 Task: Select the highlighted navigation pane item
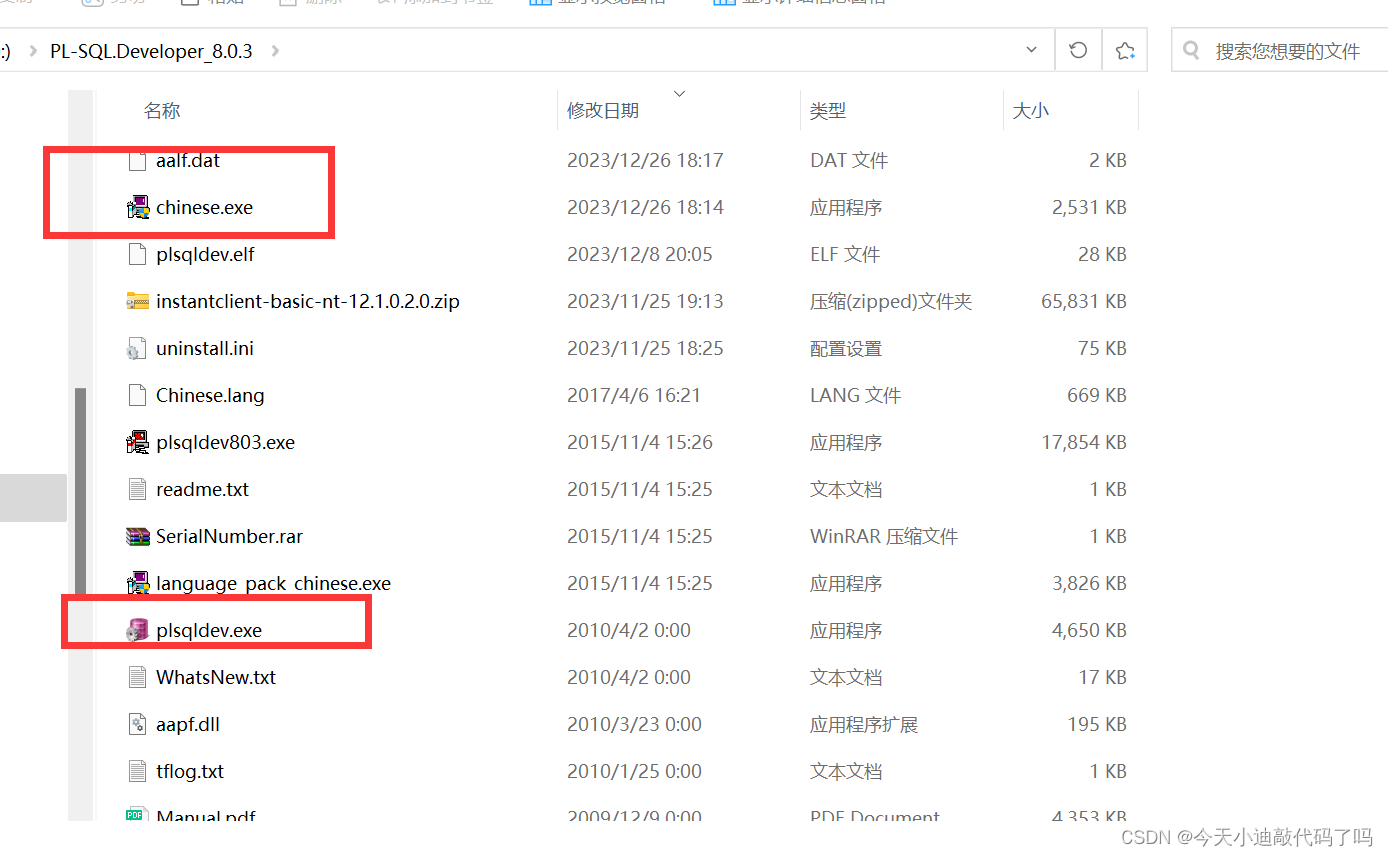[x=33, y=498]
